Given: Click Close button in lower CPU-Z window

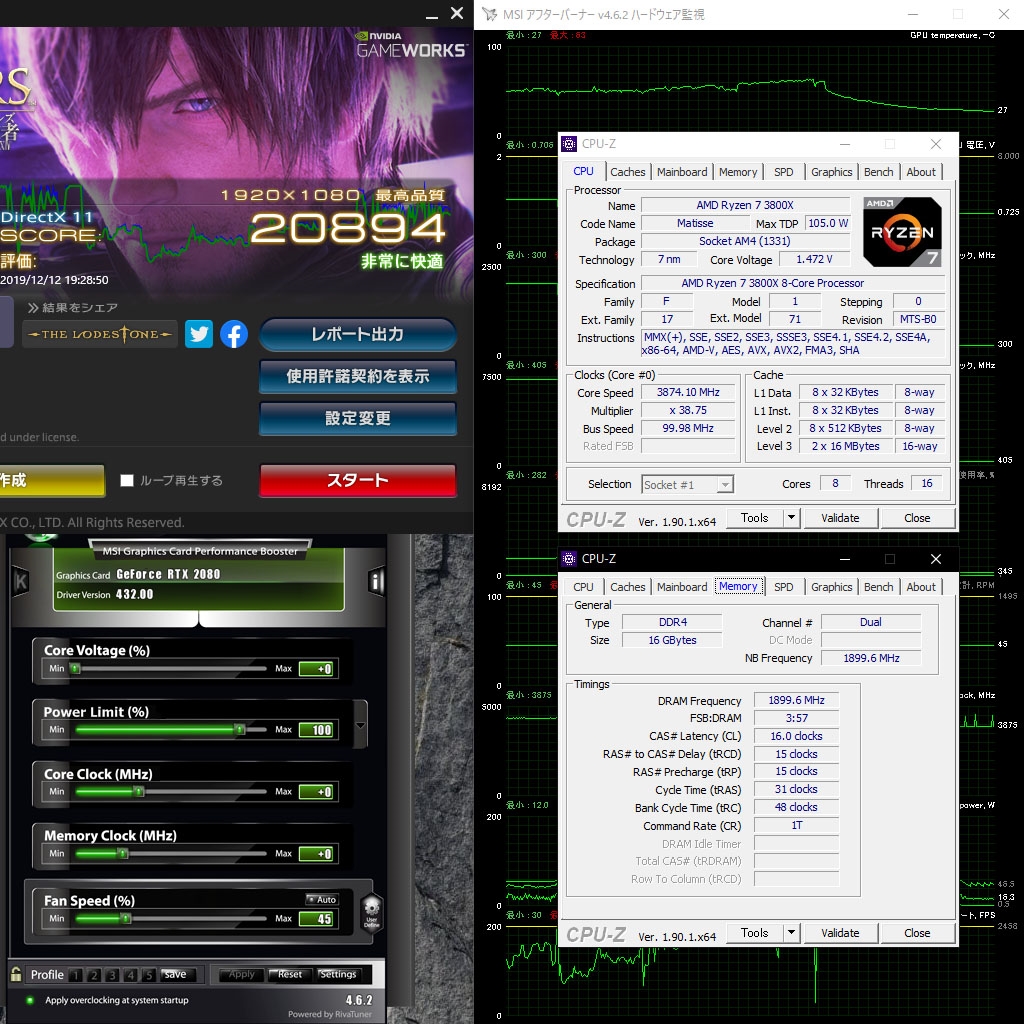Looking at the screenshot, I should tap(918, 933).
